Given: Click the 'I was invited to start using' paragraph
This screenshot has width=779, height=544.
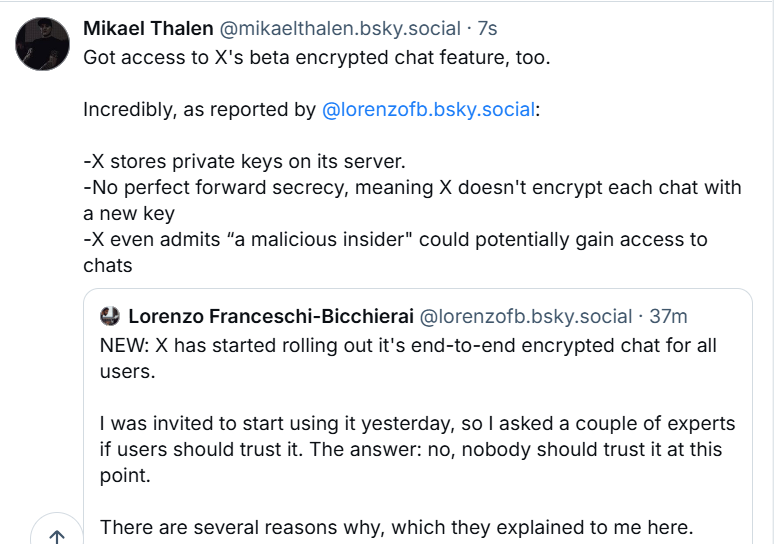Looking at the screenshot, I should (417, 449).
